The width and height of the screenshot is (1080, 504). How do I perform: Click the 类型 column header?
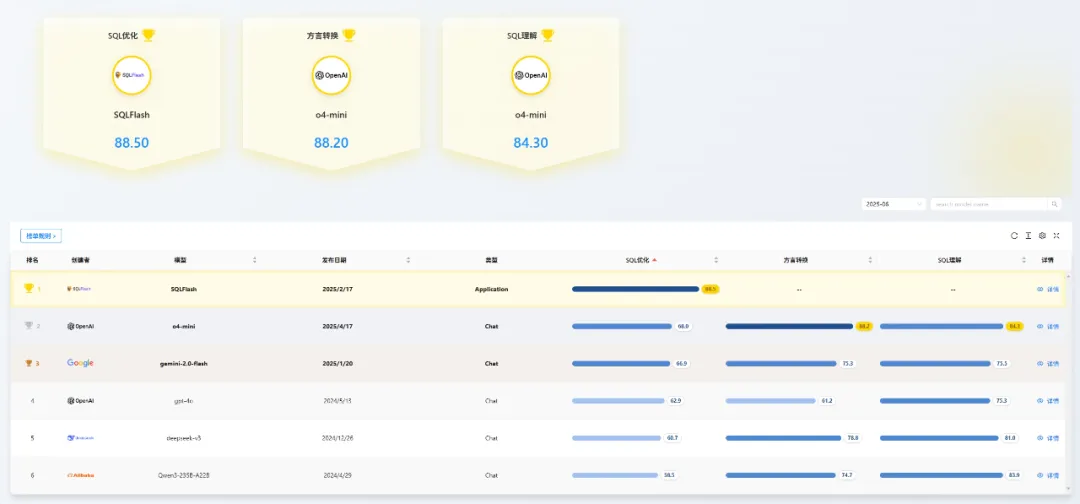pos(491,260)
